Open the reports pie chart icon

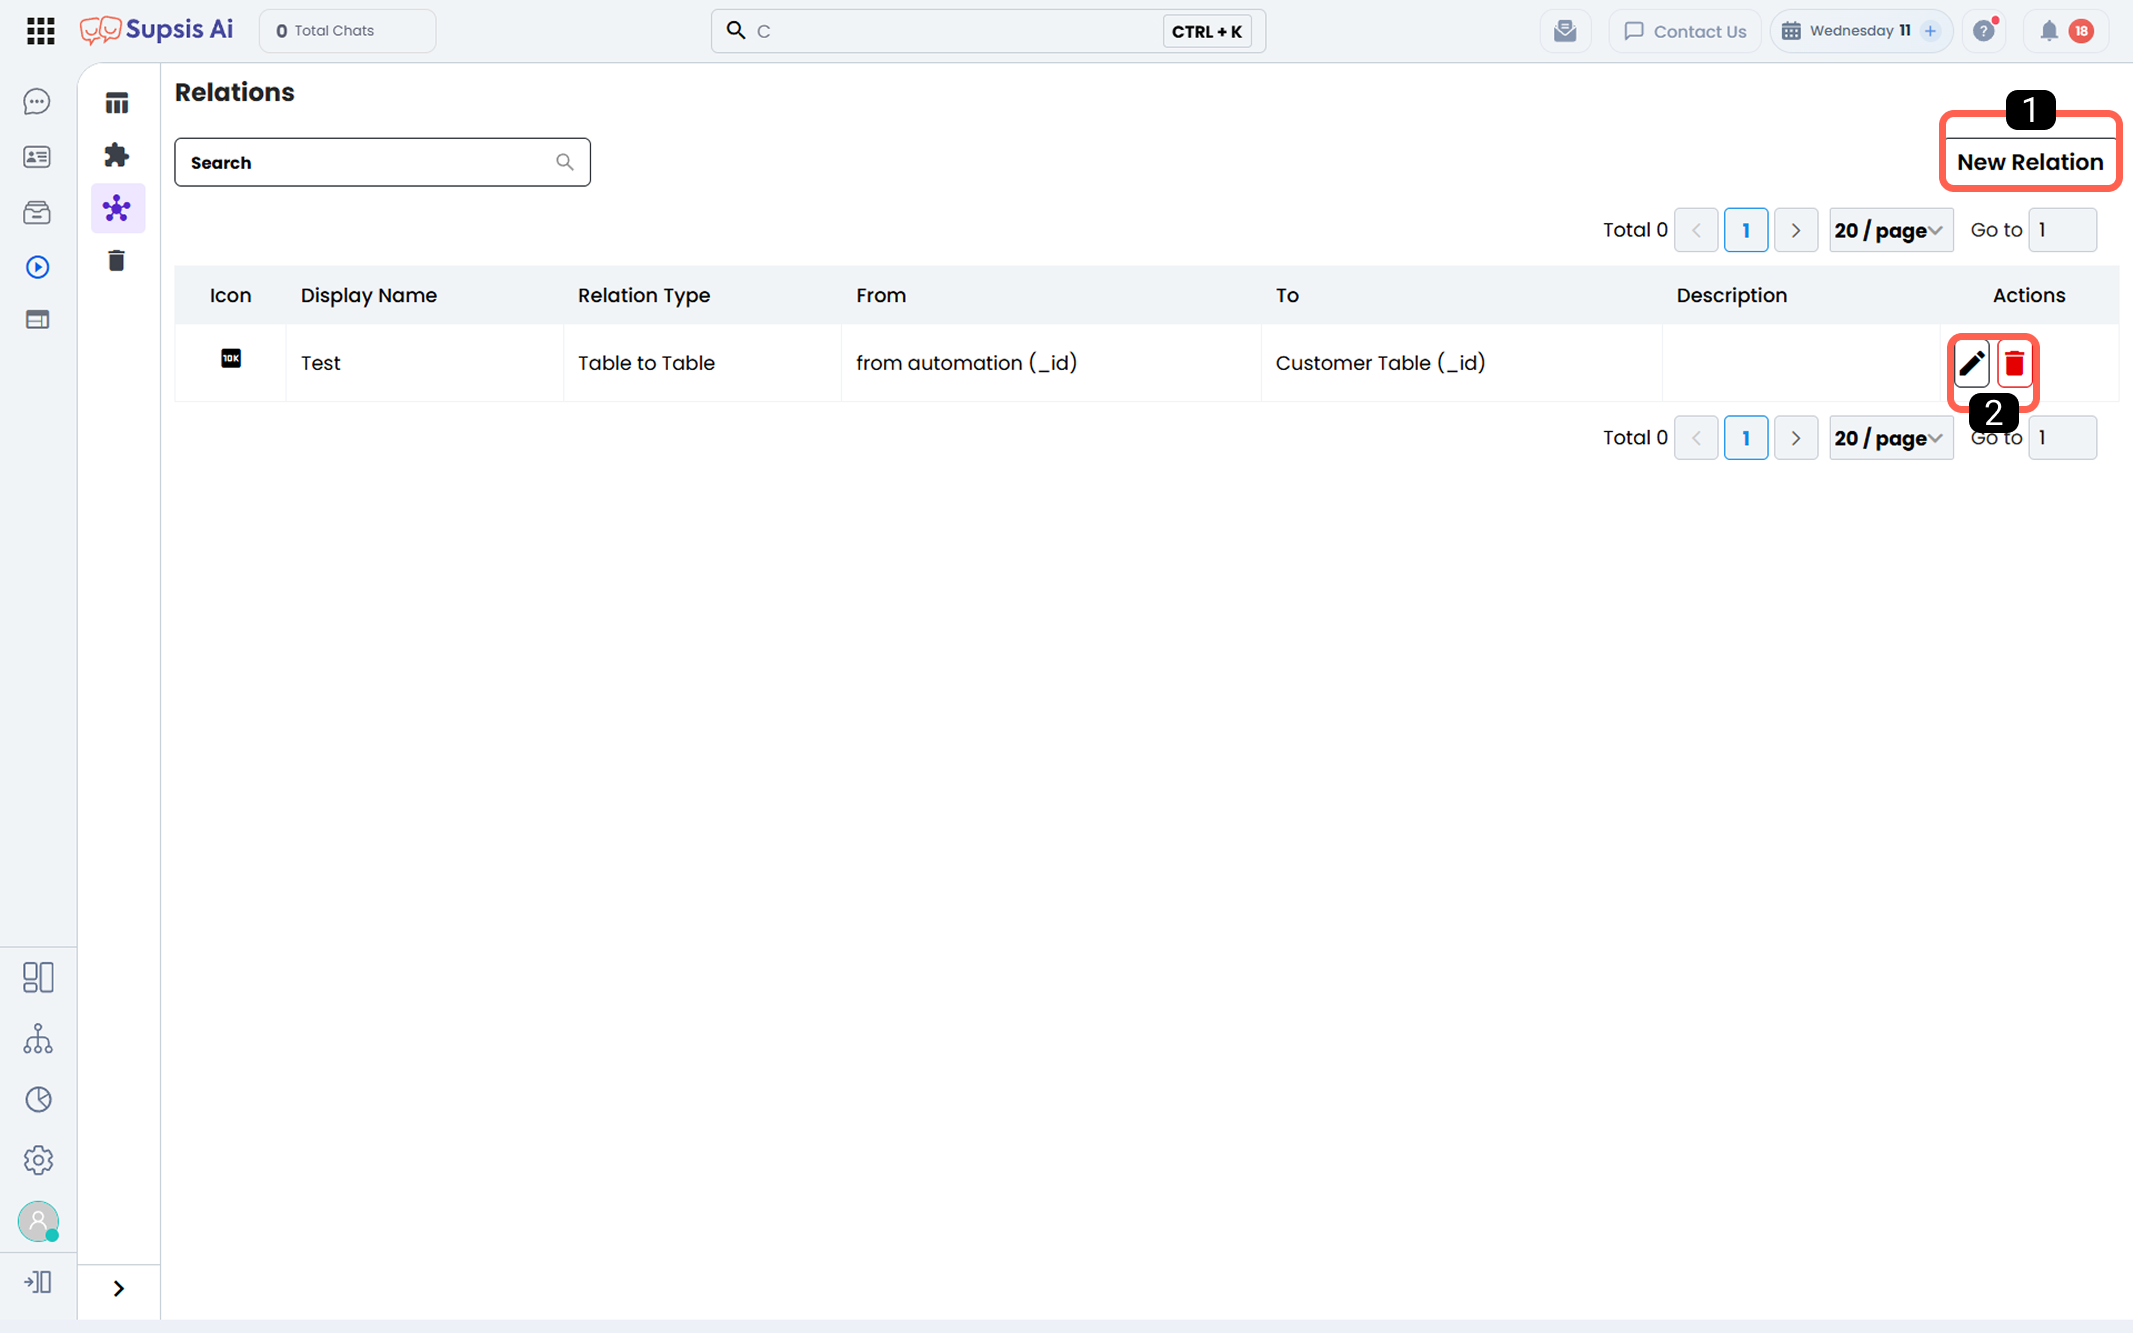38,1099
